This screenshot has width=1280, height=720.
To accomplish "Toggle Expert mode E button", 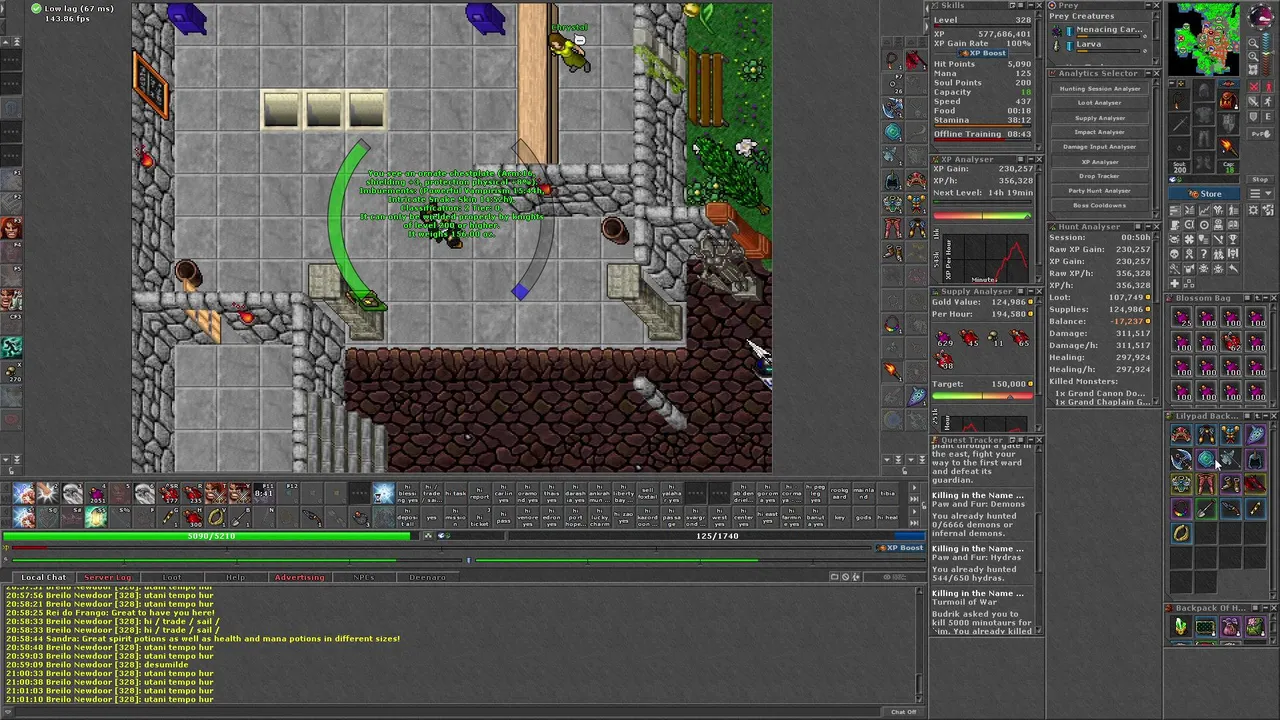I will pos(1267,116).
